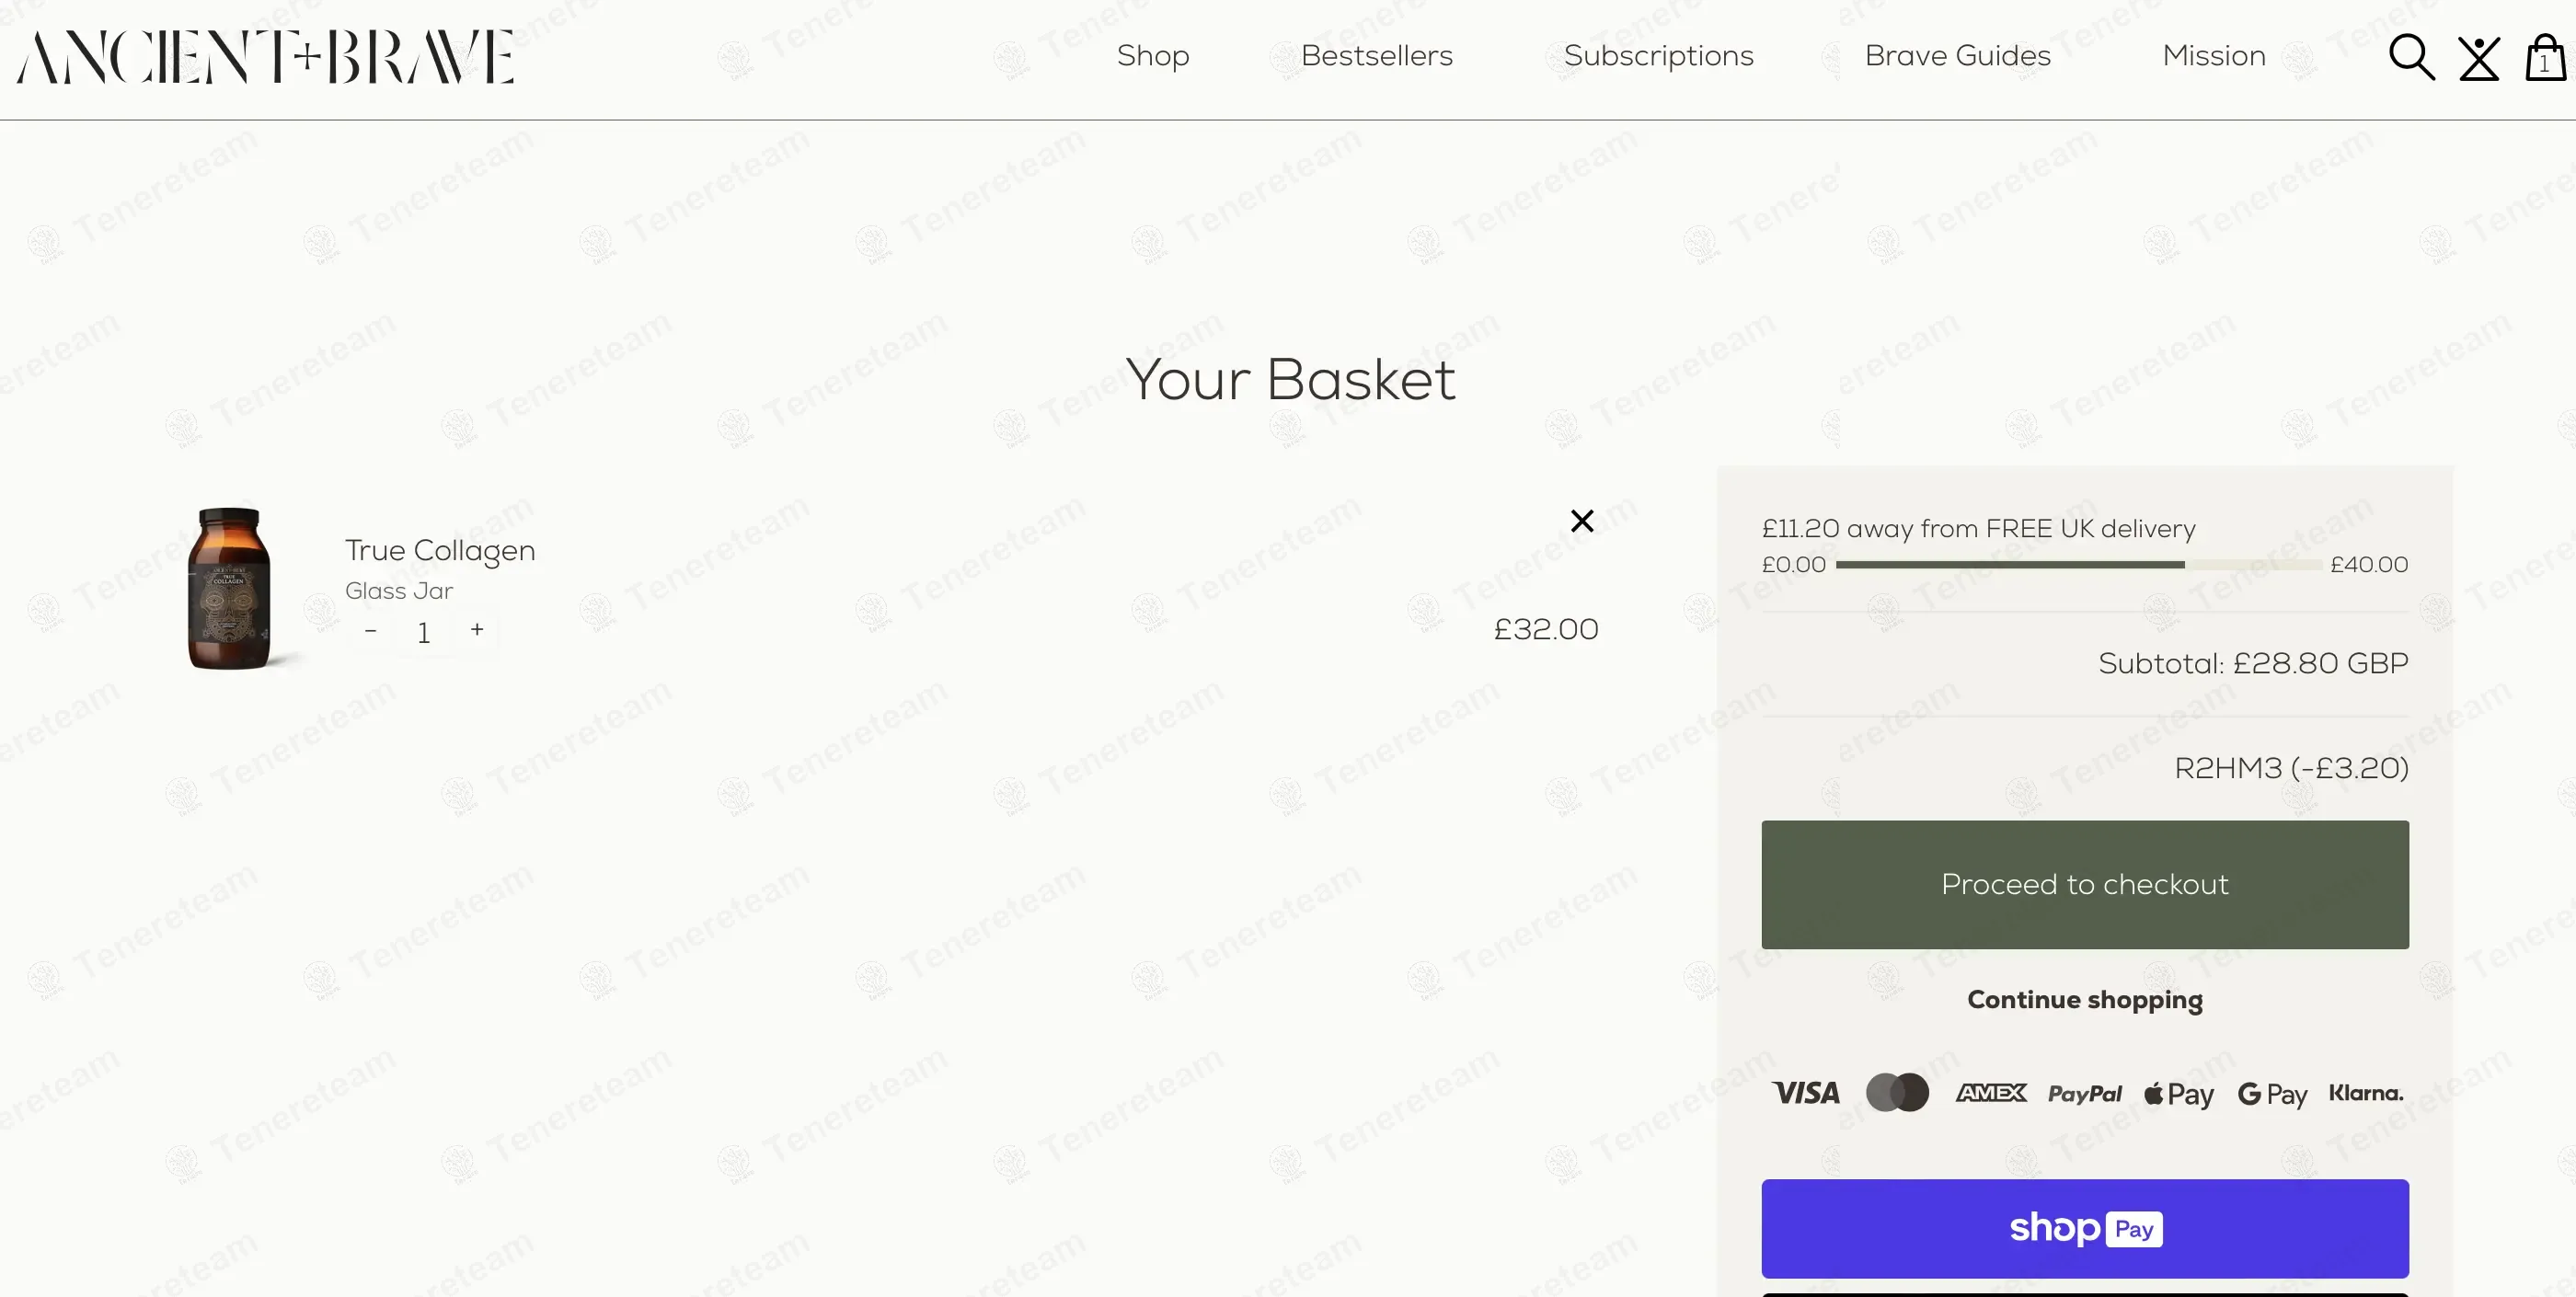Click the Ancient + Brave logo
This screenshot has height=1297, width=2576.
pos(265,57)
